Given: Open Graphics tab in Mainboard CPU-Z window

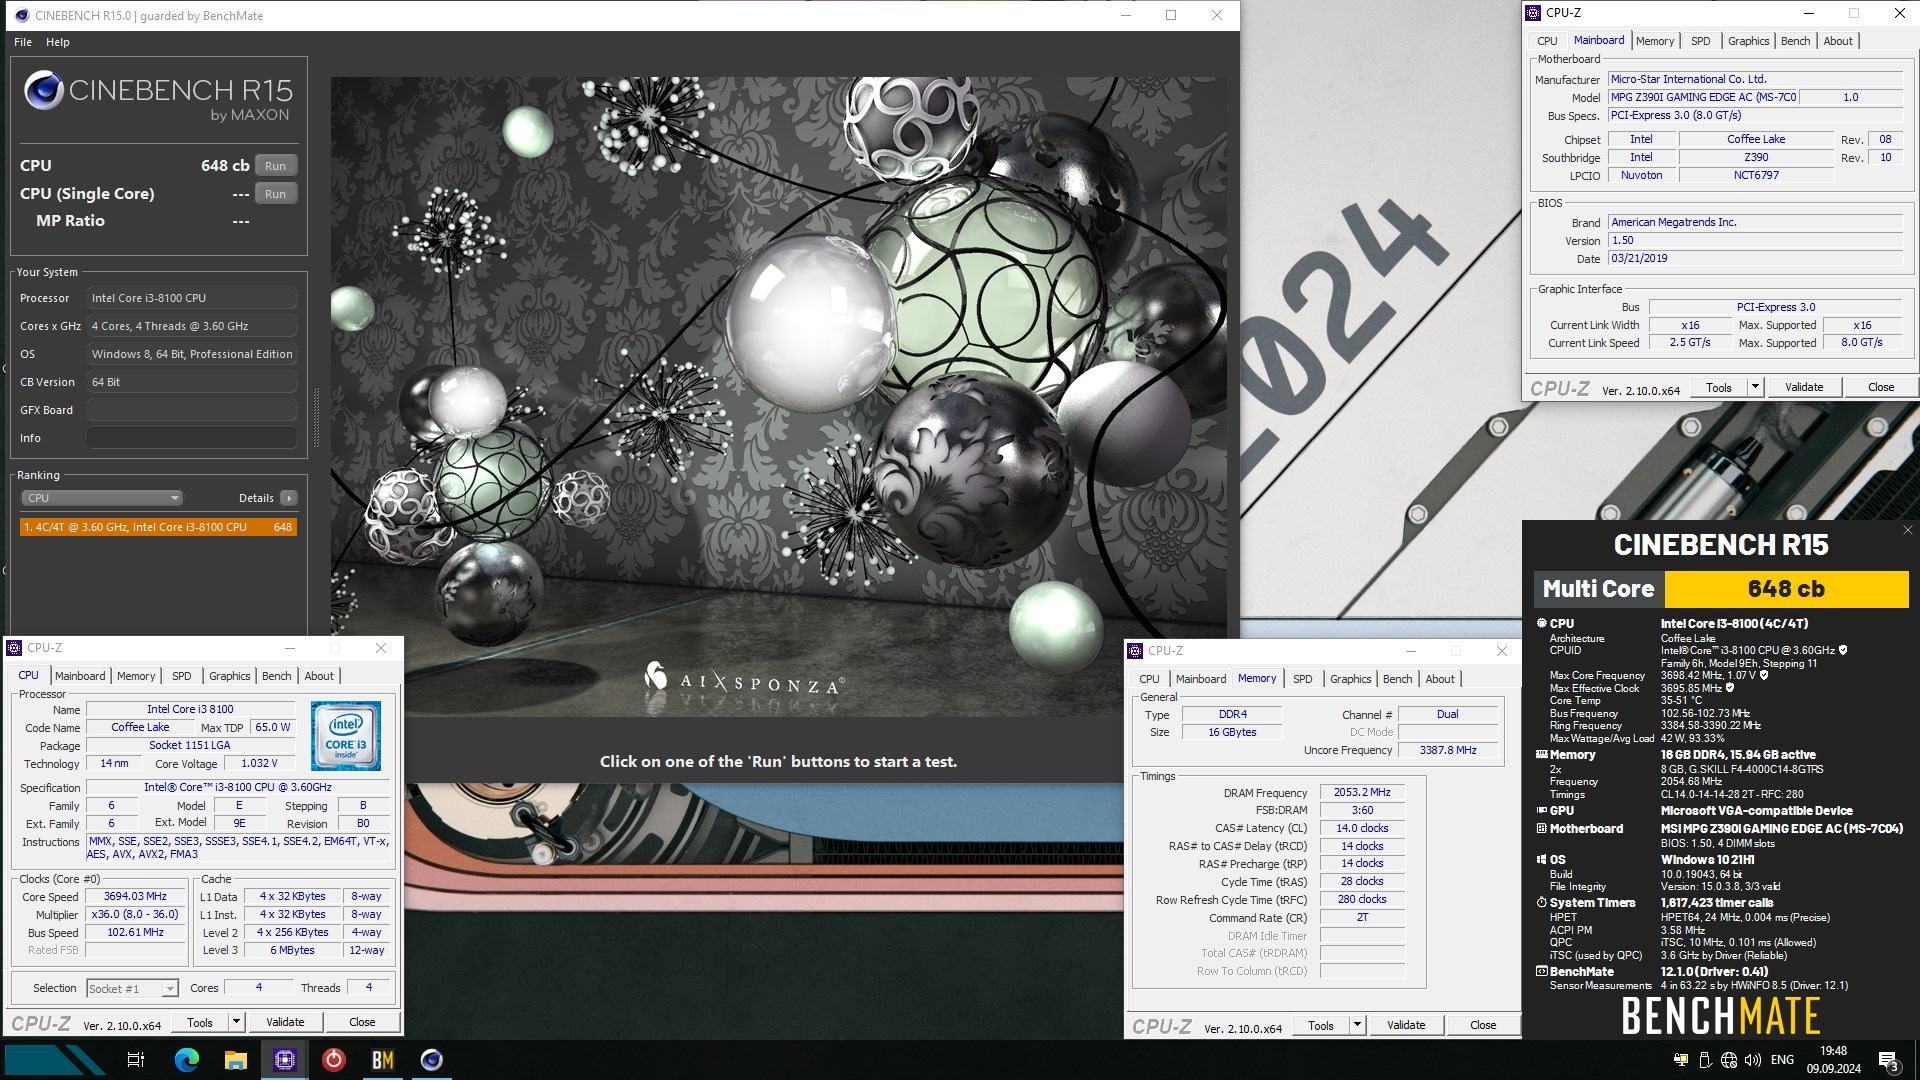Looking at the screenshot, I should pyautogui.click(x=1748, y=41).
